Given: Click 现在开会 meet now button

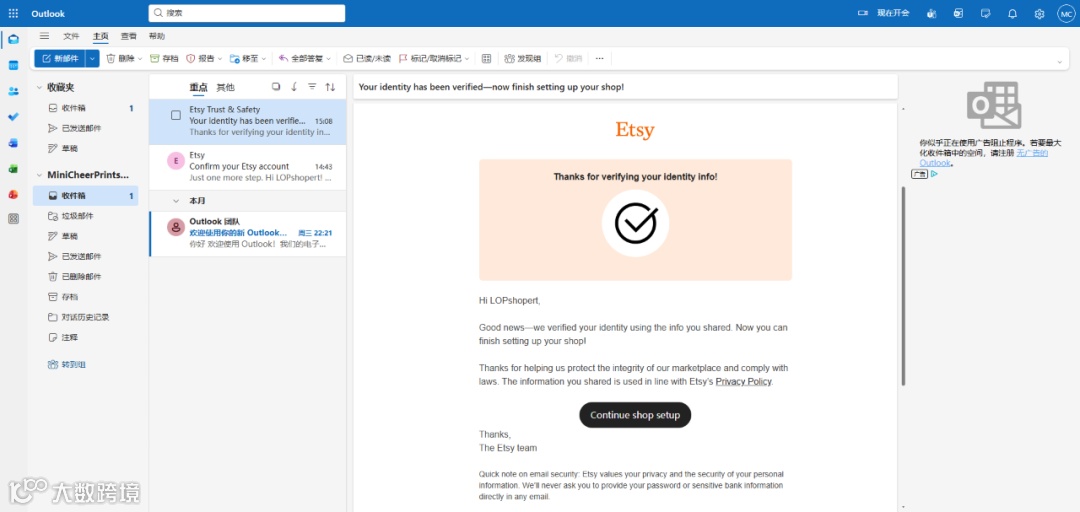Looking at the screenshot, I should pyautogui.click(x=883, y=13).
